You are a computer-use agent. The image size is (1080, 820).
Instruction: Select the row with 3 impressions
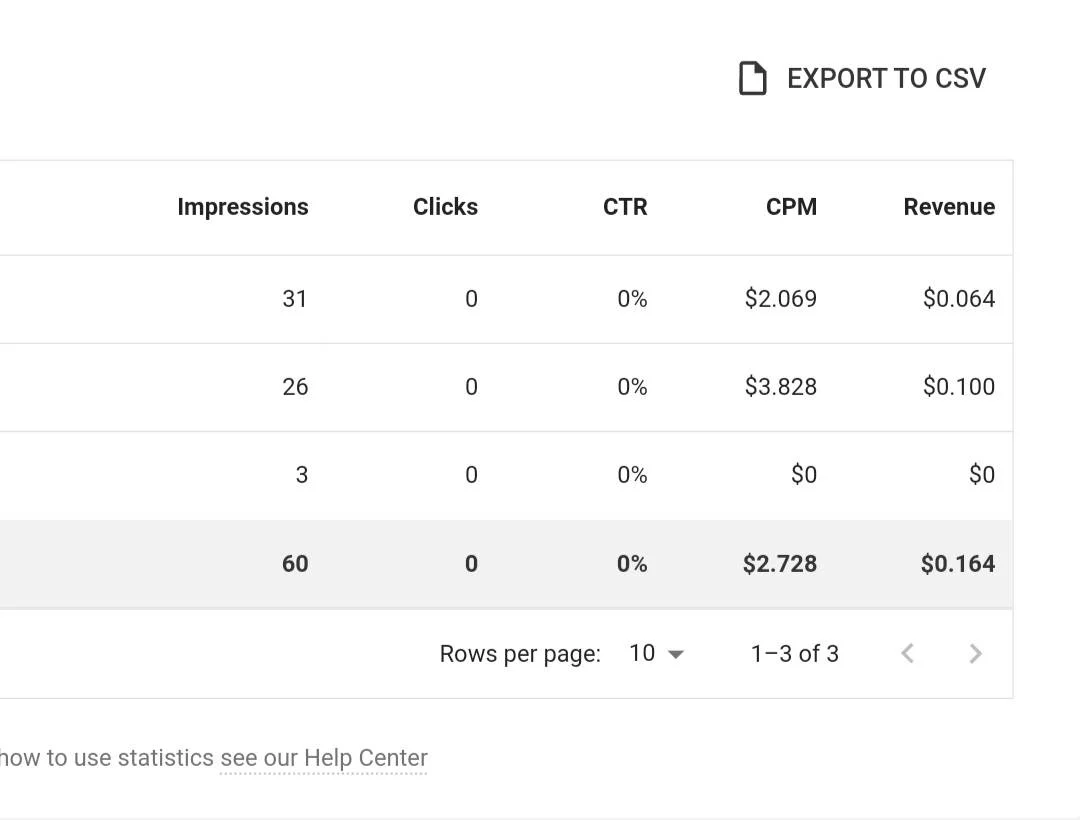click(506, 475)
